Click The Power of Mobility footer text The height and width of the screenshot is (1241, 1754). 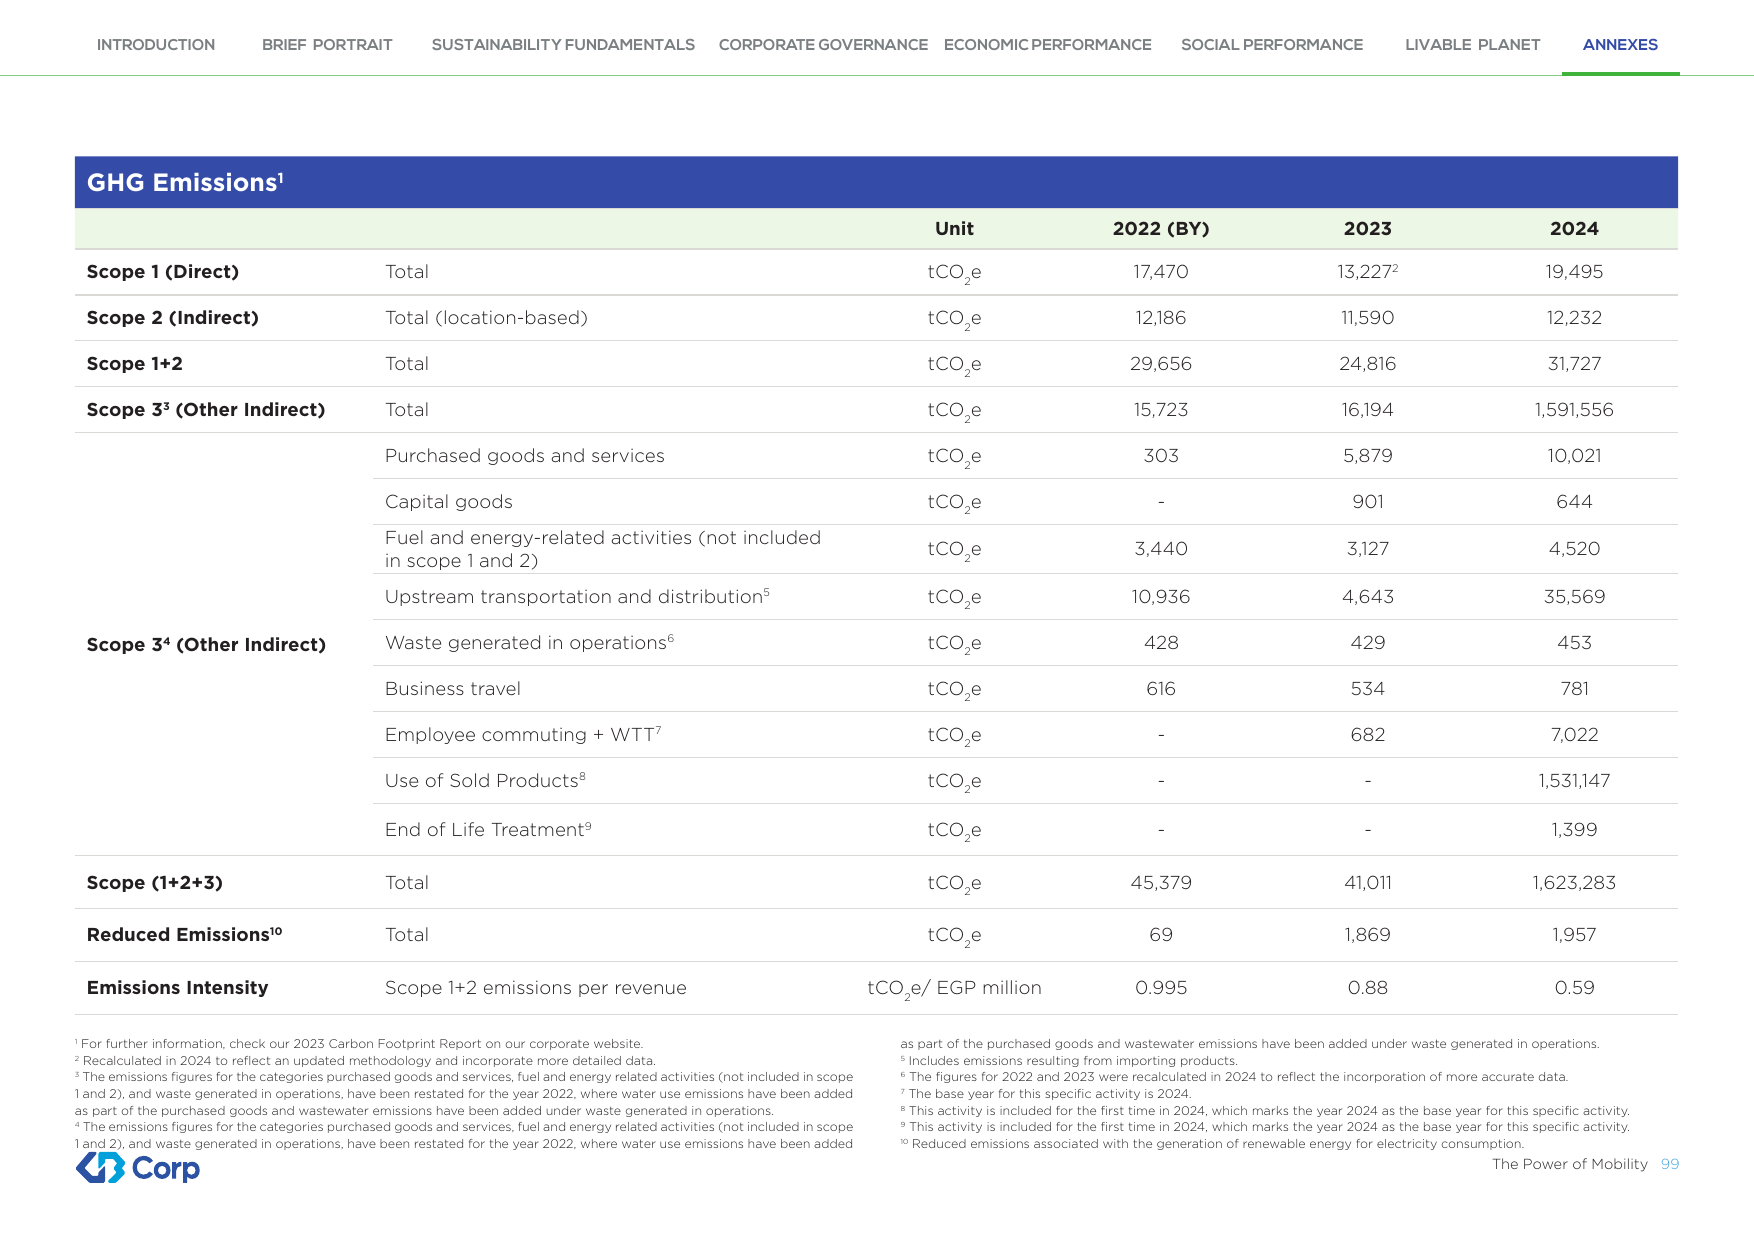(1570, 1164)
